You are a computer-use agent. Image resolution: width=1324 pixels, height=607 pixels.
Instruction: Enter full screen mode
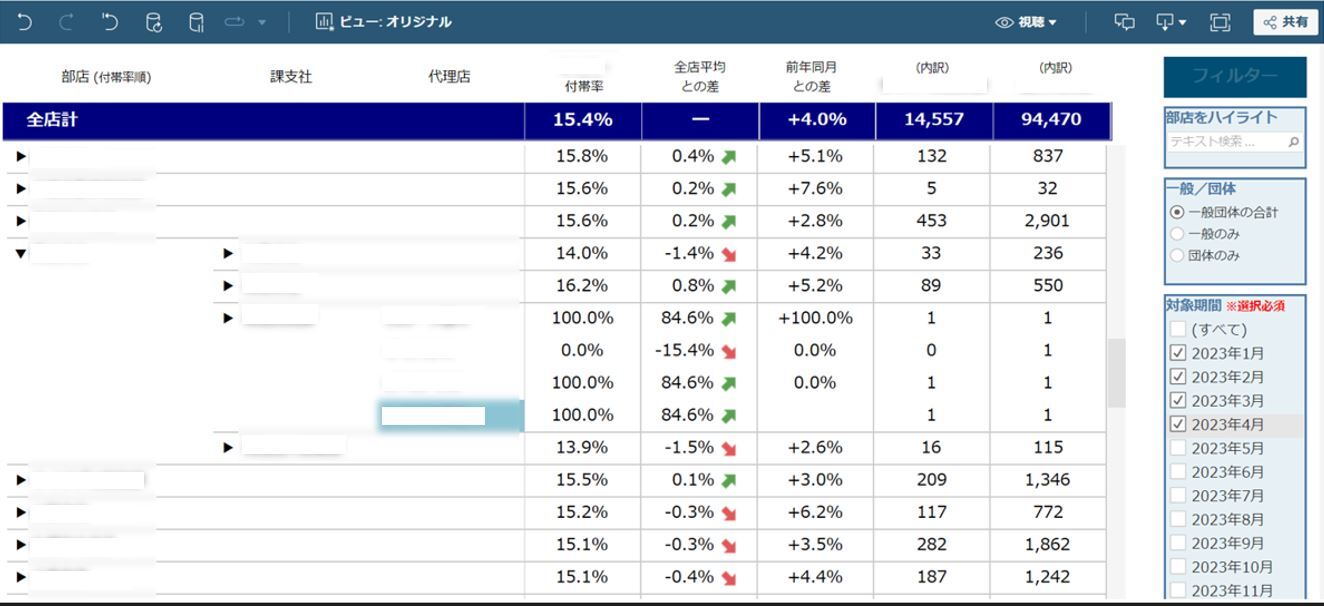click(1220, 22)
